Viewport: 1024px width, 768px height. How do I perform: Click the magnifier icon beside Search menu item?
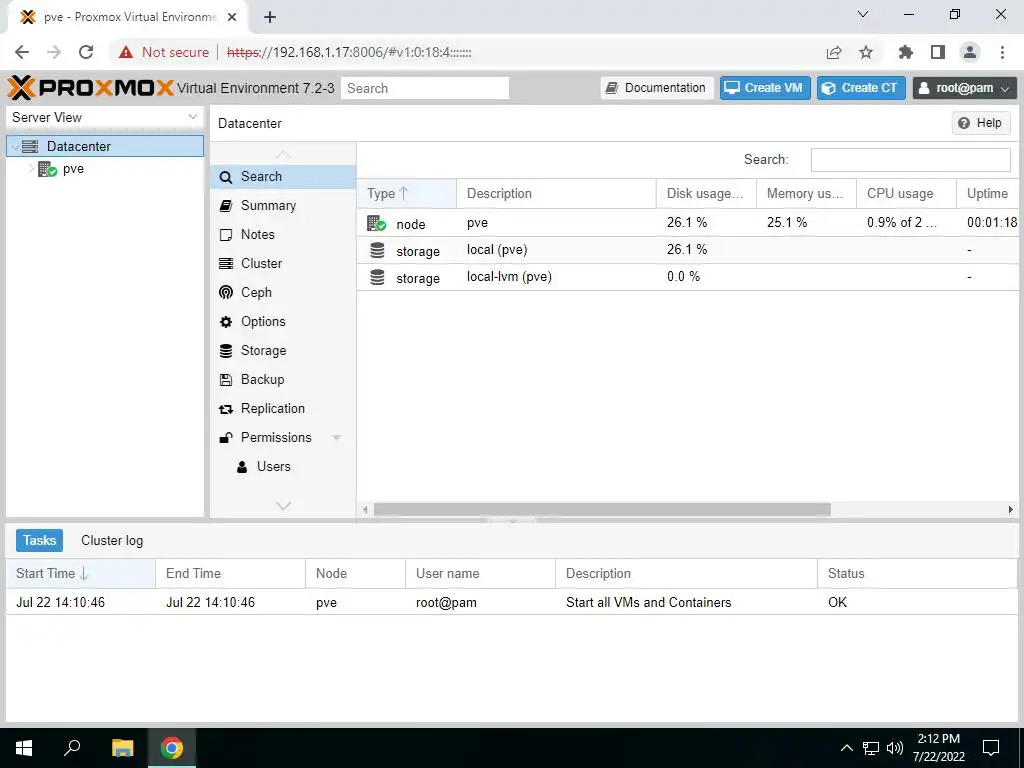pos(226,177)
